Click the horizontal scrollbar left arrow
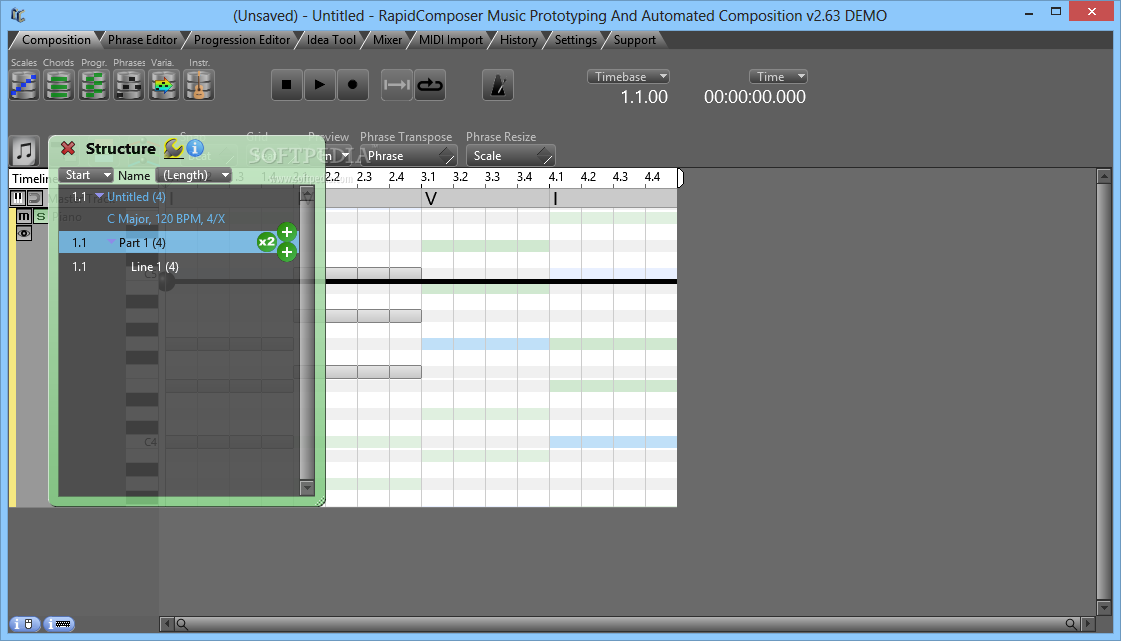This screenshot has width=1121, height=641. [167, 624]
